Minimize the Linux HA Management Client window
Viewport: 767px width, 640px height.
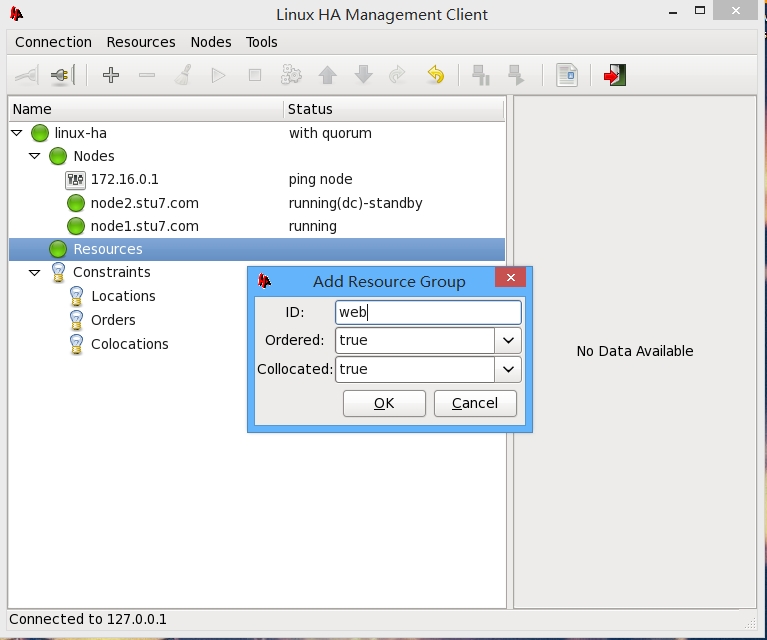[673, 11]
